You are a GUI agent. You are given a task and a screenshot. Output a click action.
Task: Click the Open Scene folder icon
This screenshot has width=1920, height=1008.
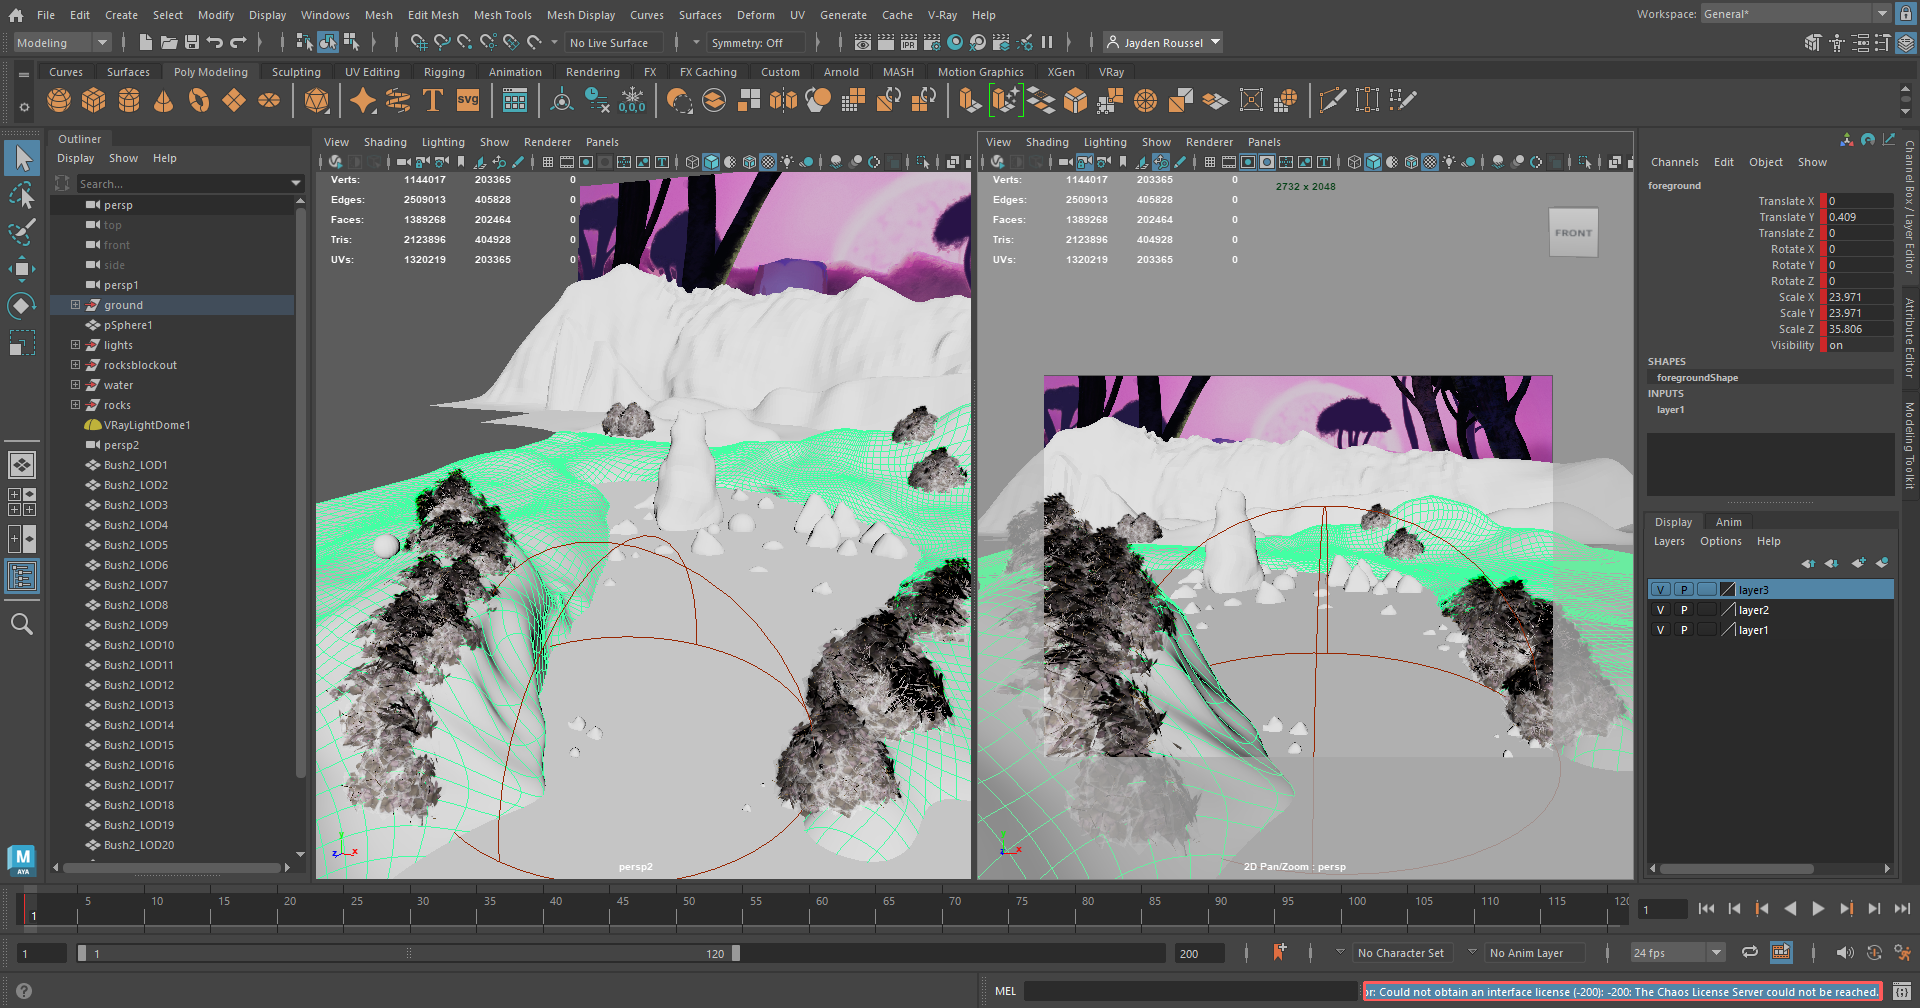tap(169, 42)
